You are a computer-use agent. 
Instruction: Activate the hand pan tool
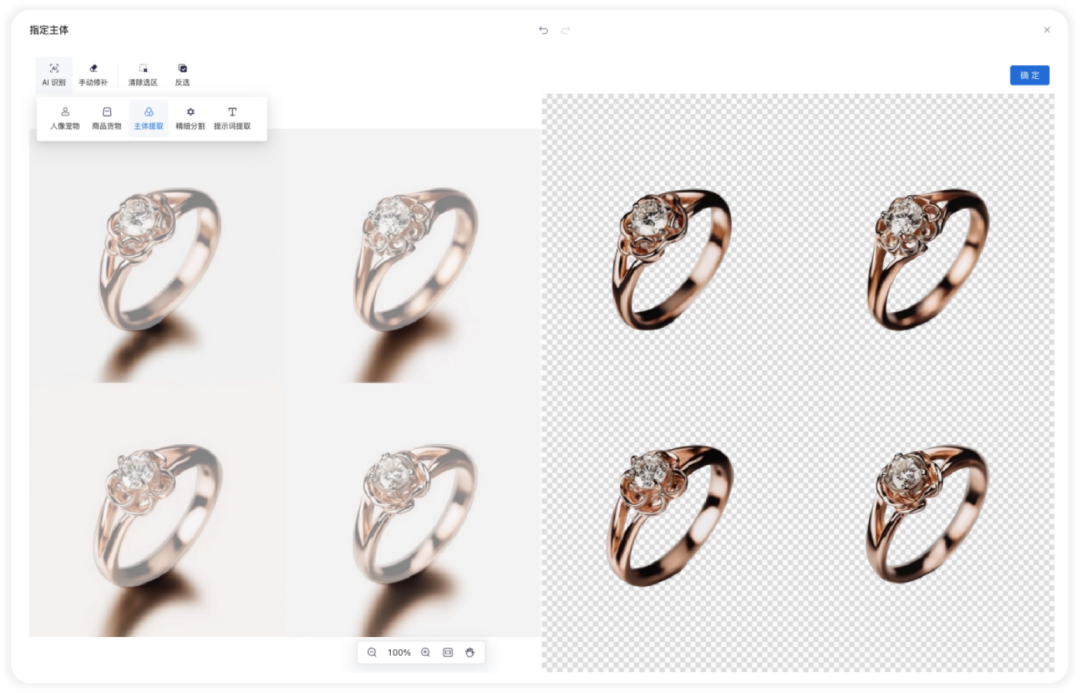(x=470, y=652)
